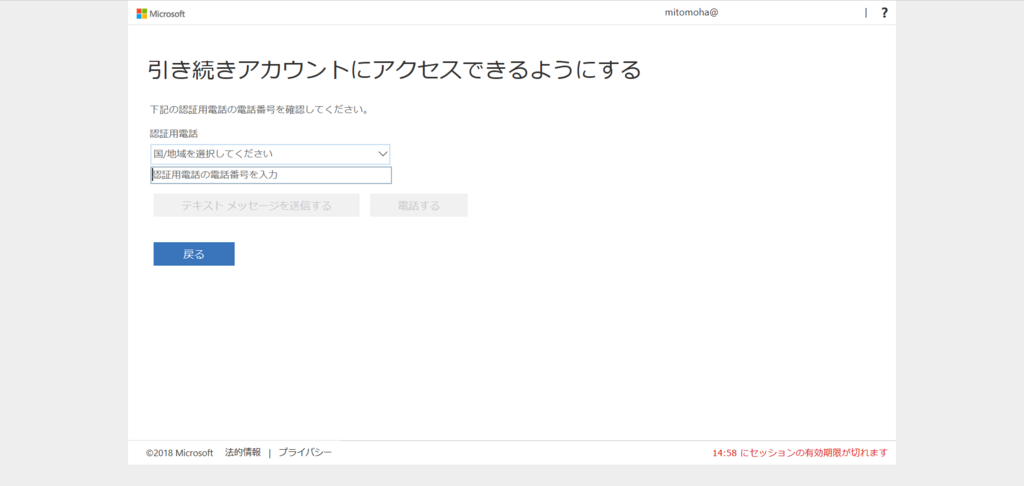Click the Microsoft logo in the header
The width and height of the screenshot is (1024, 486).
(x=161, y=13)
